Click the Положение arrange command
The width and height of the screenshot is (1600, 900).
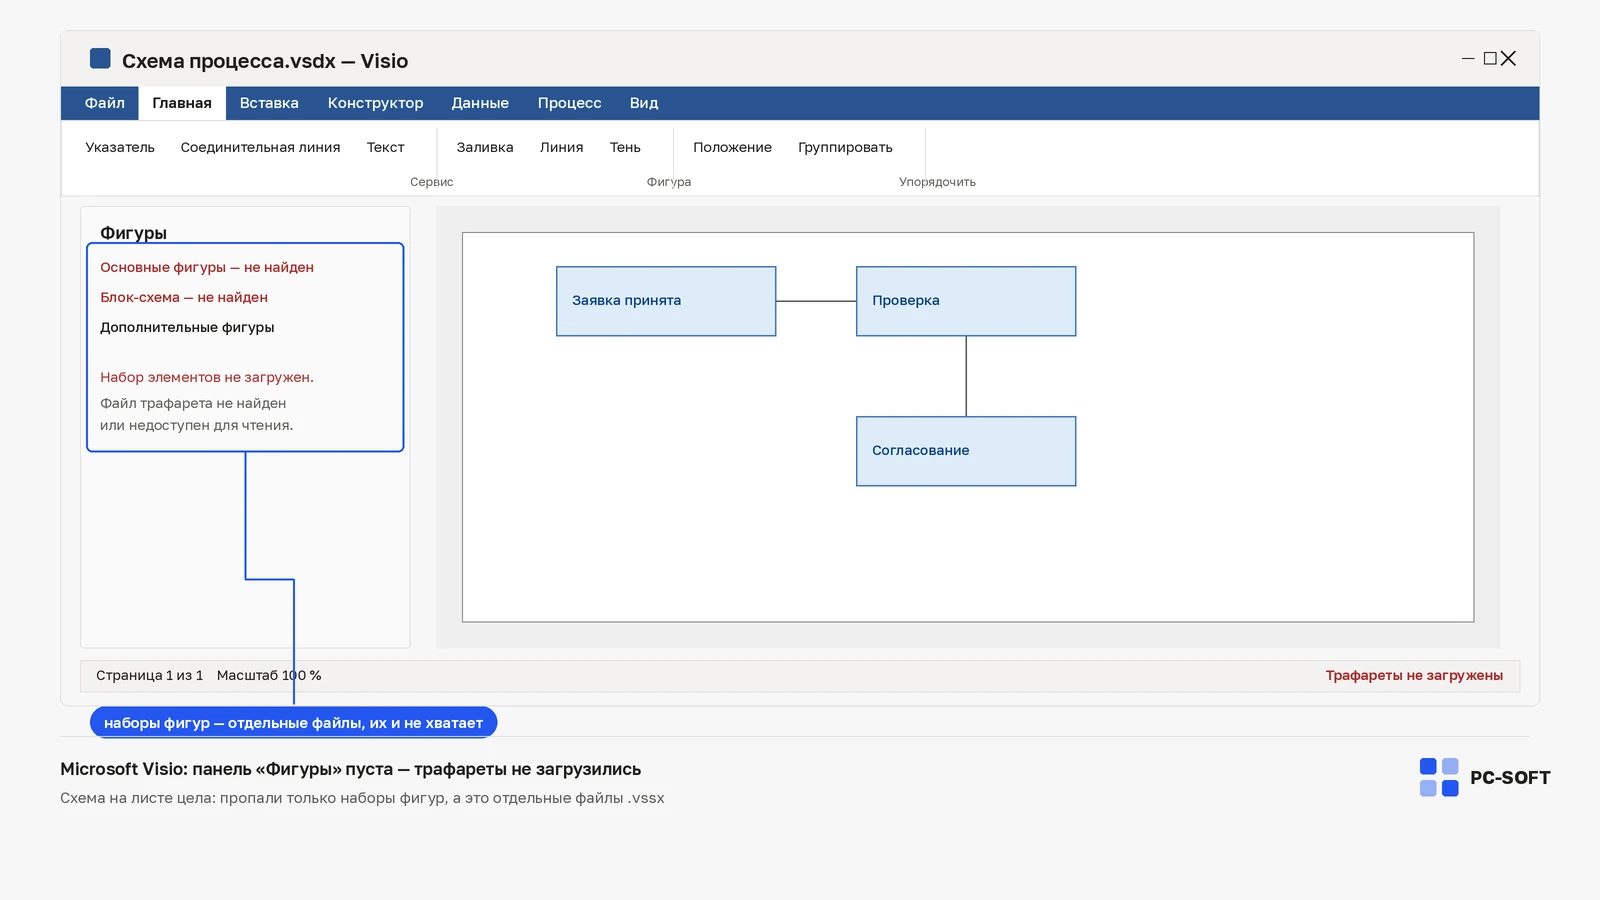732,147
